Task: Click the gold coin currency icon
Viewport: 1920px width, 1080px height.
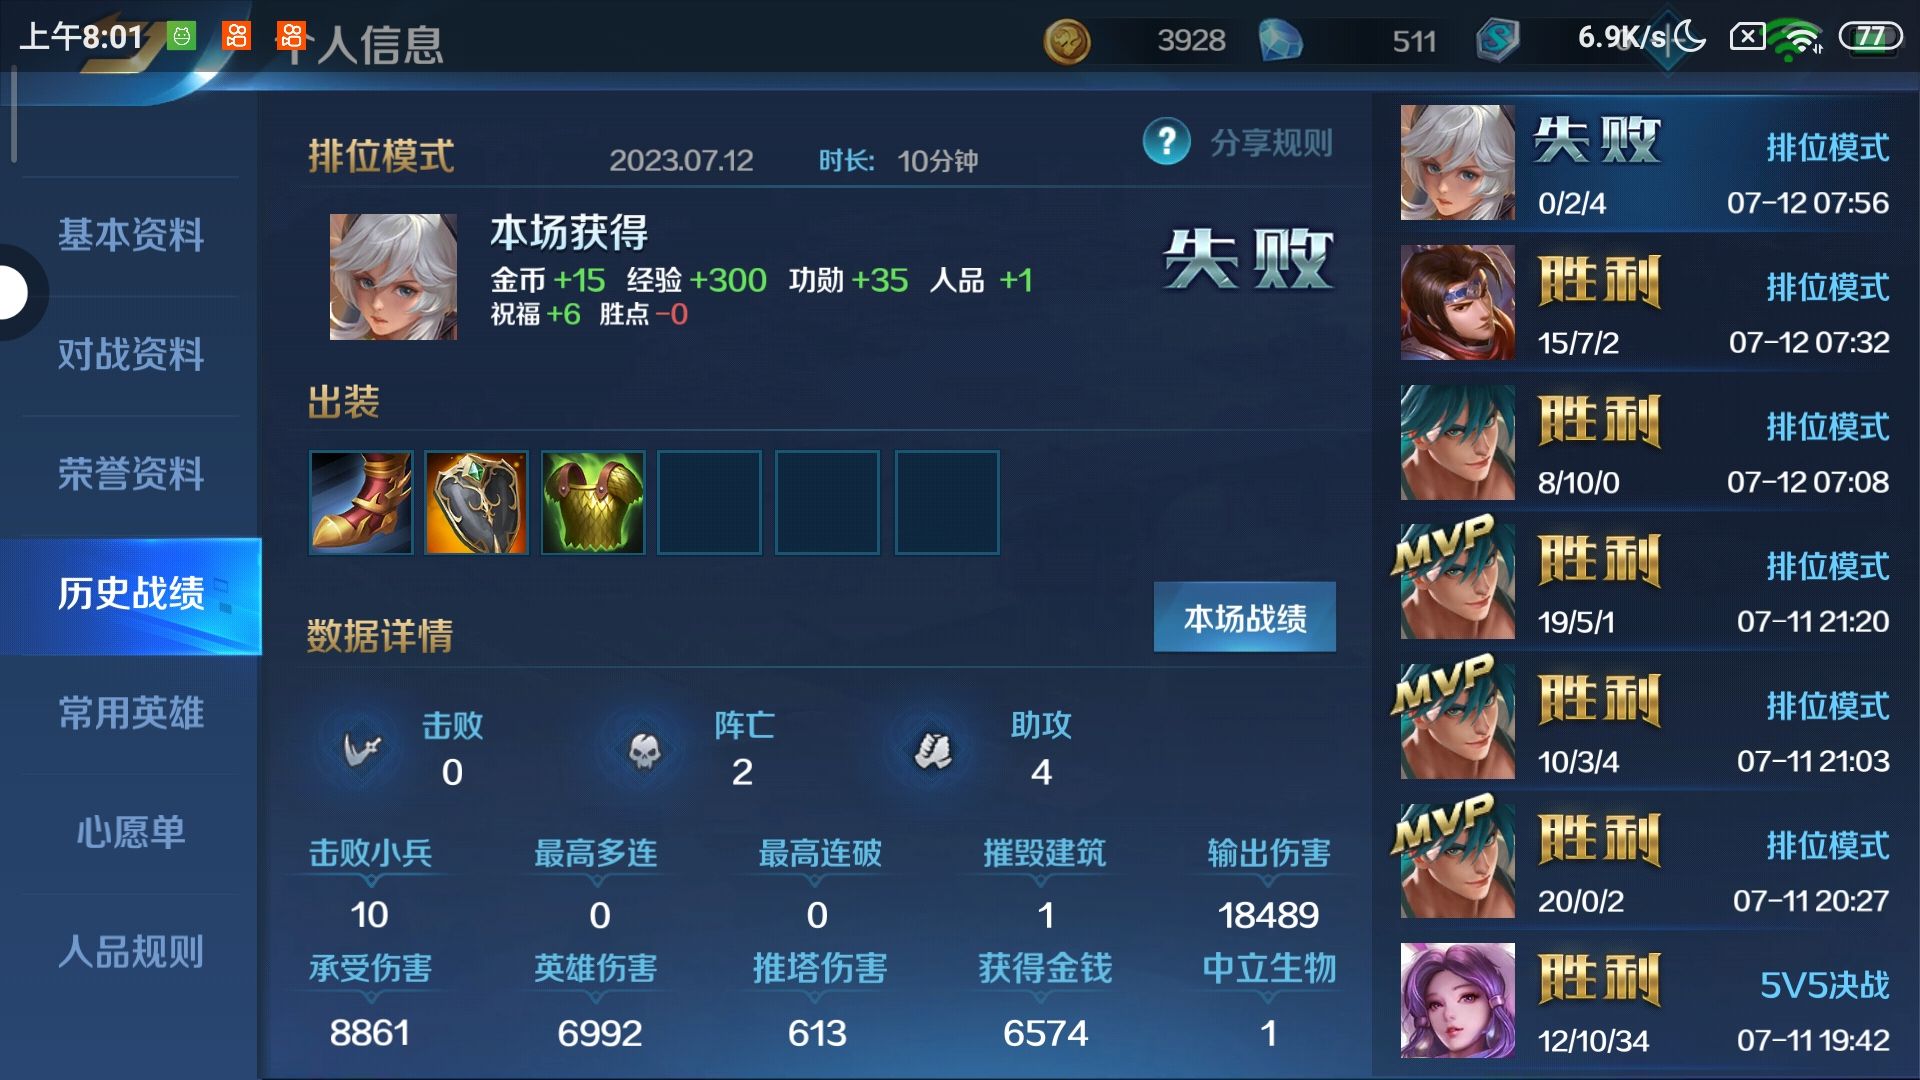Action: click(1067, 41)
